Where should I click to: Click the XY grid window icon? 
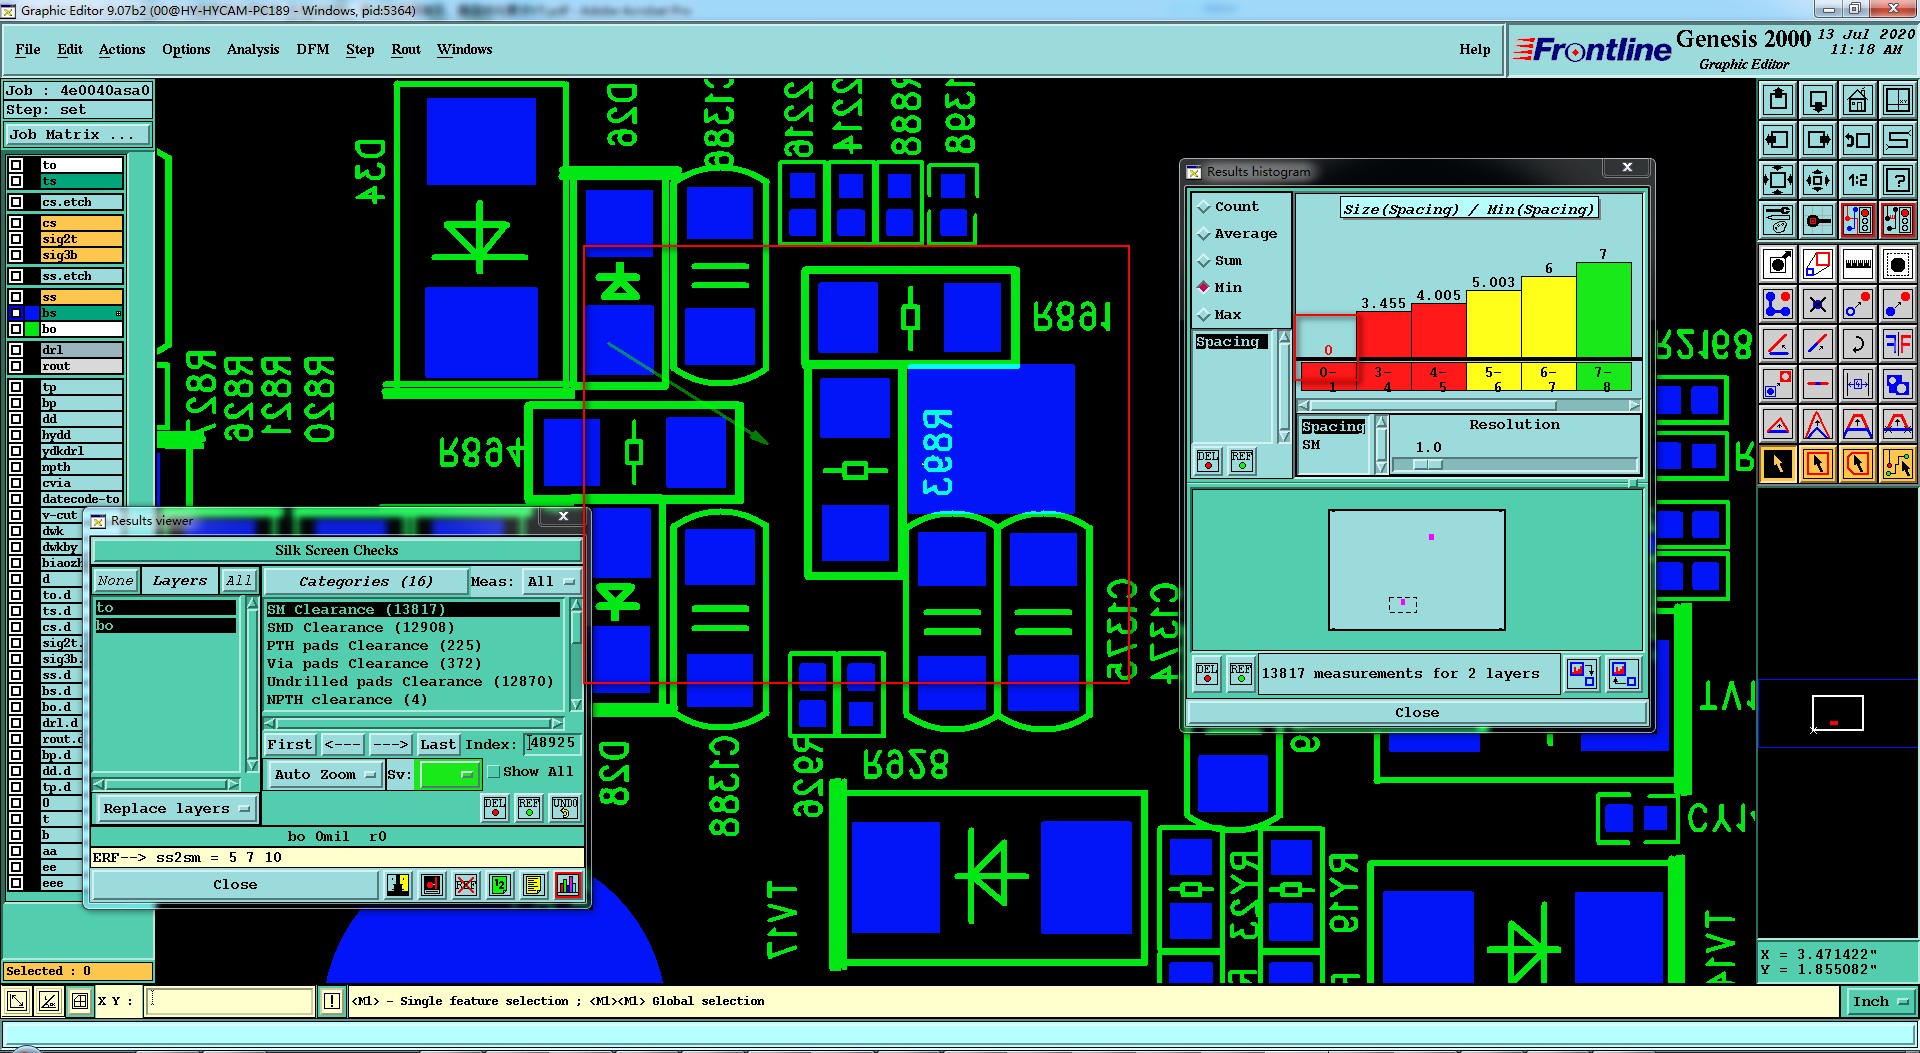click(x=1897, y=100)
